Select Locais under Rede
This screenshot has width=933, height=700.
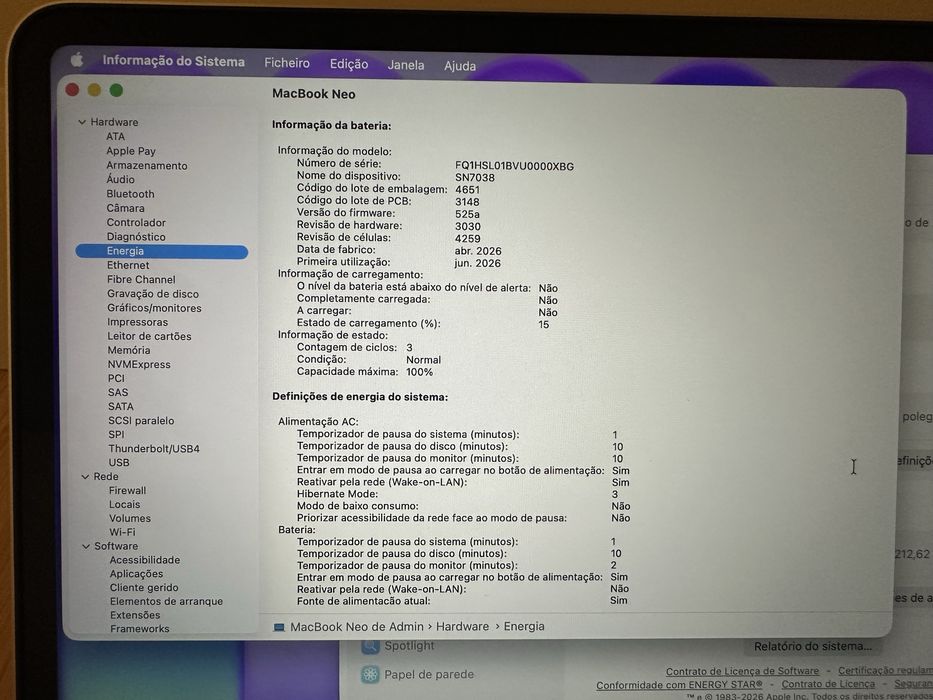(x=124, y=504)
